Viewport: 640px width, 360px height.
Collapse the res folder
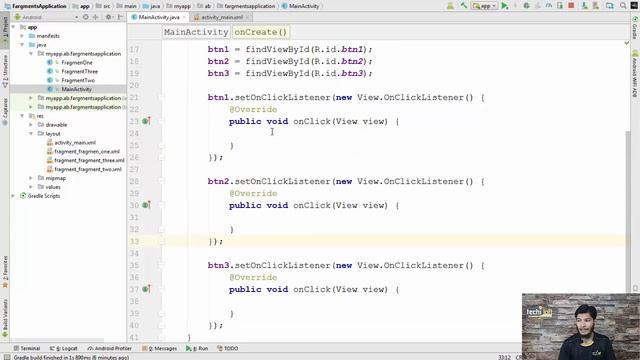(x=22, y=116)
